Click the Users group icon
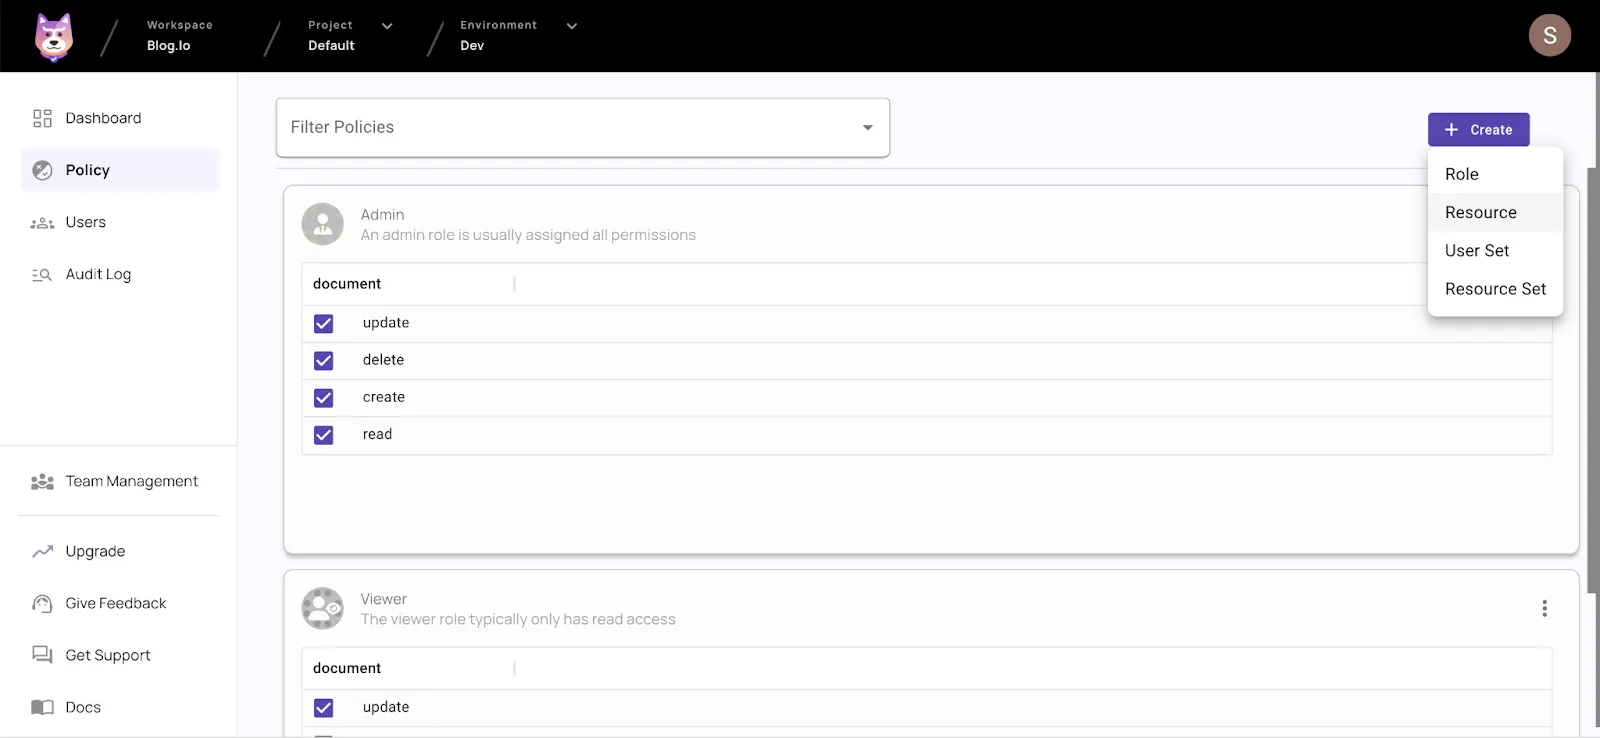The width and height of the screenshot is (1600, 738). [42, 223]
